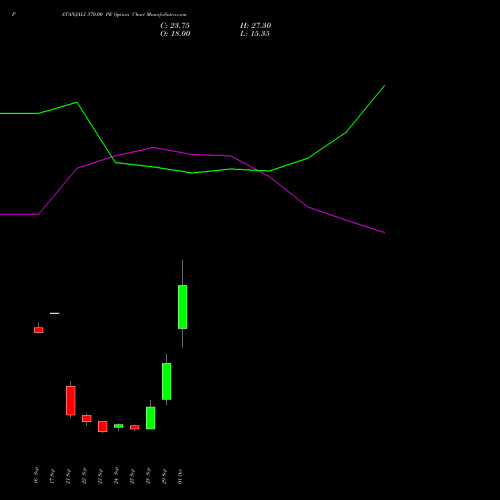Select the 01 Oct date label
This screenshot has height=500, width=500.
tap(180, 476)
